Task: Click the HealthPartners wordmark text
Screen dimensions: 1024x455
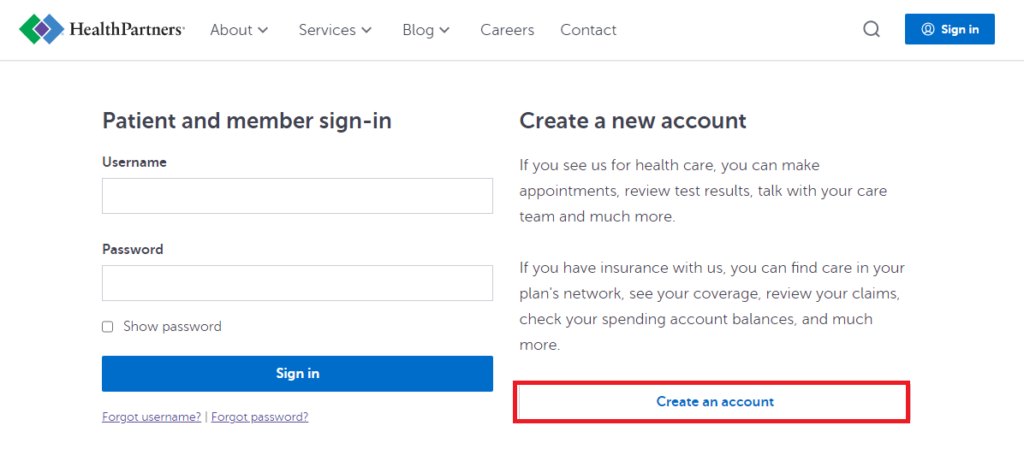Action: click(x=127, y=29)
